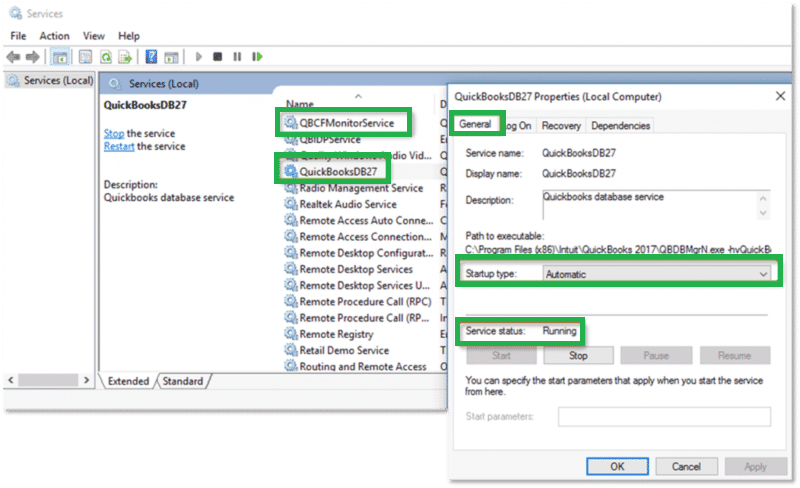
Task: Click the Pause Service toolbar icon
Action: click(x=237, y=57)
